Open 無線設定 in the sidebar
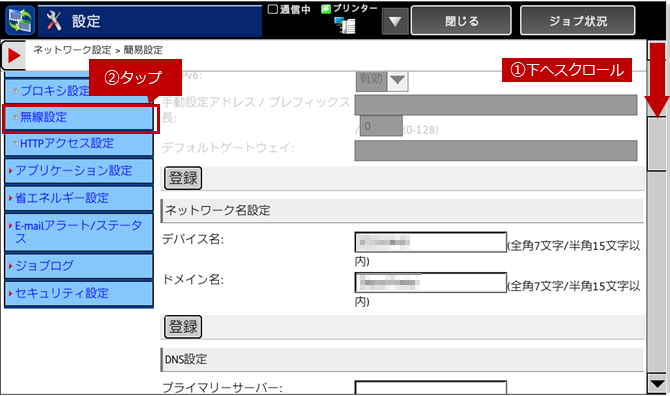 coord(79,117)
